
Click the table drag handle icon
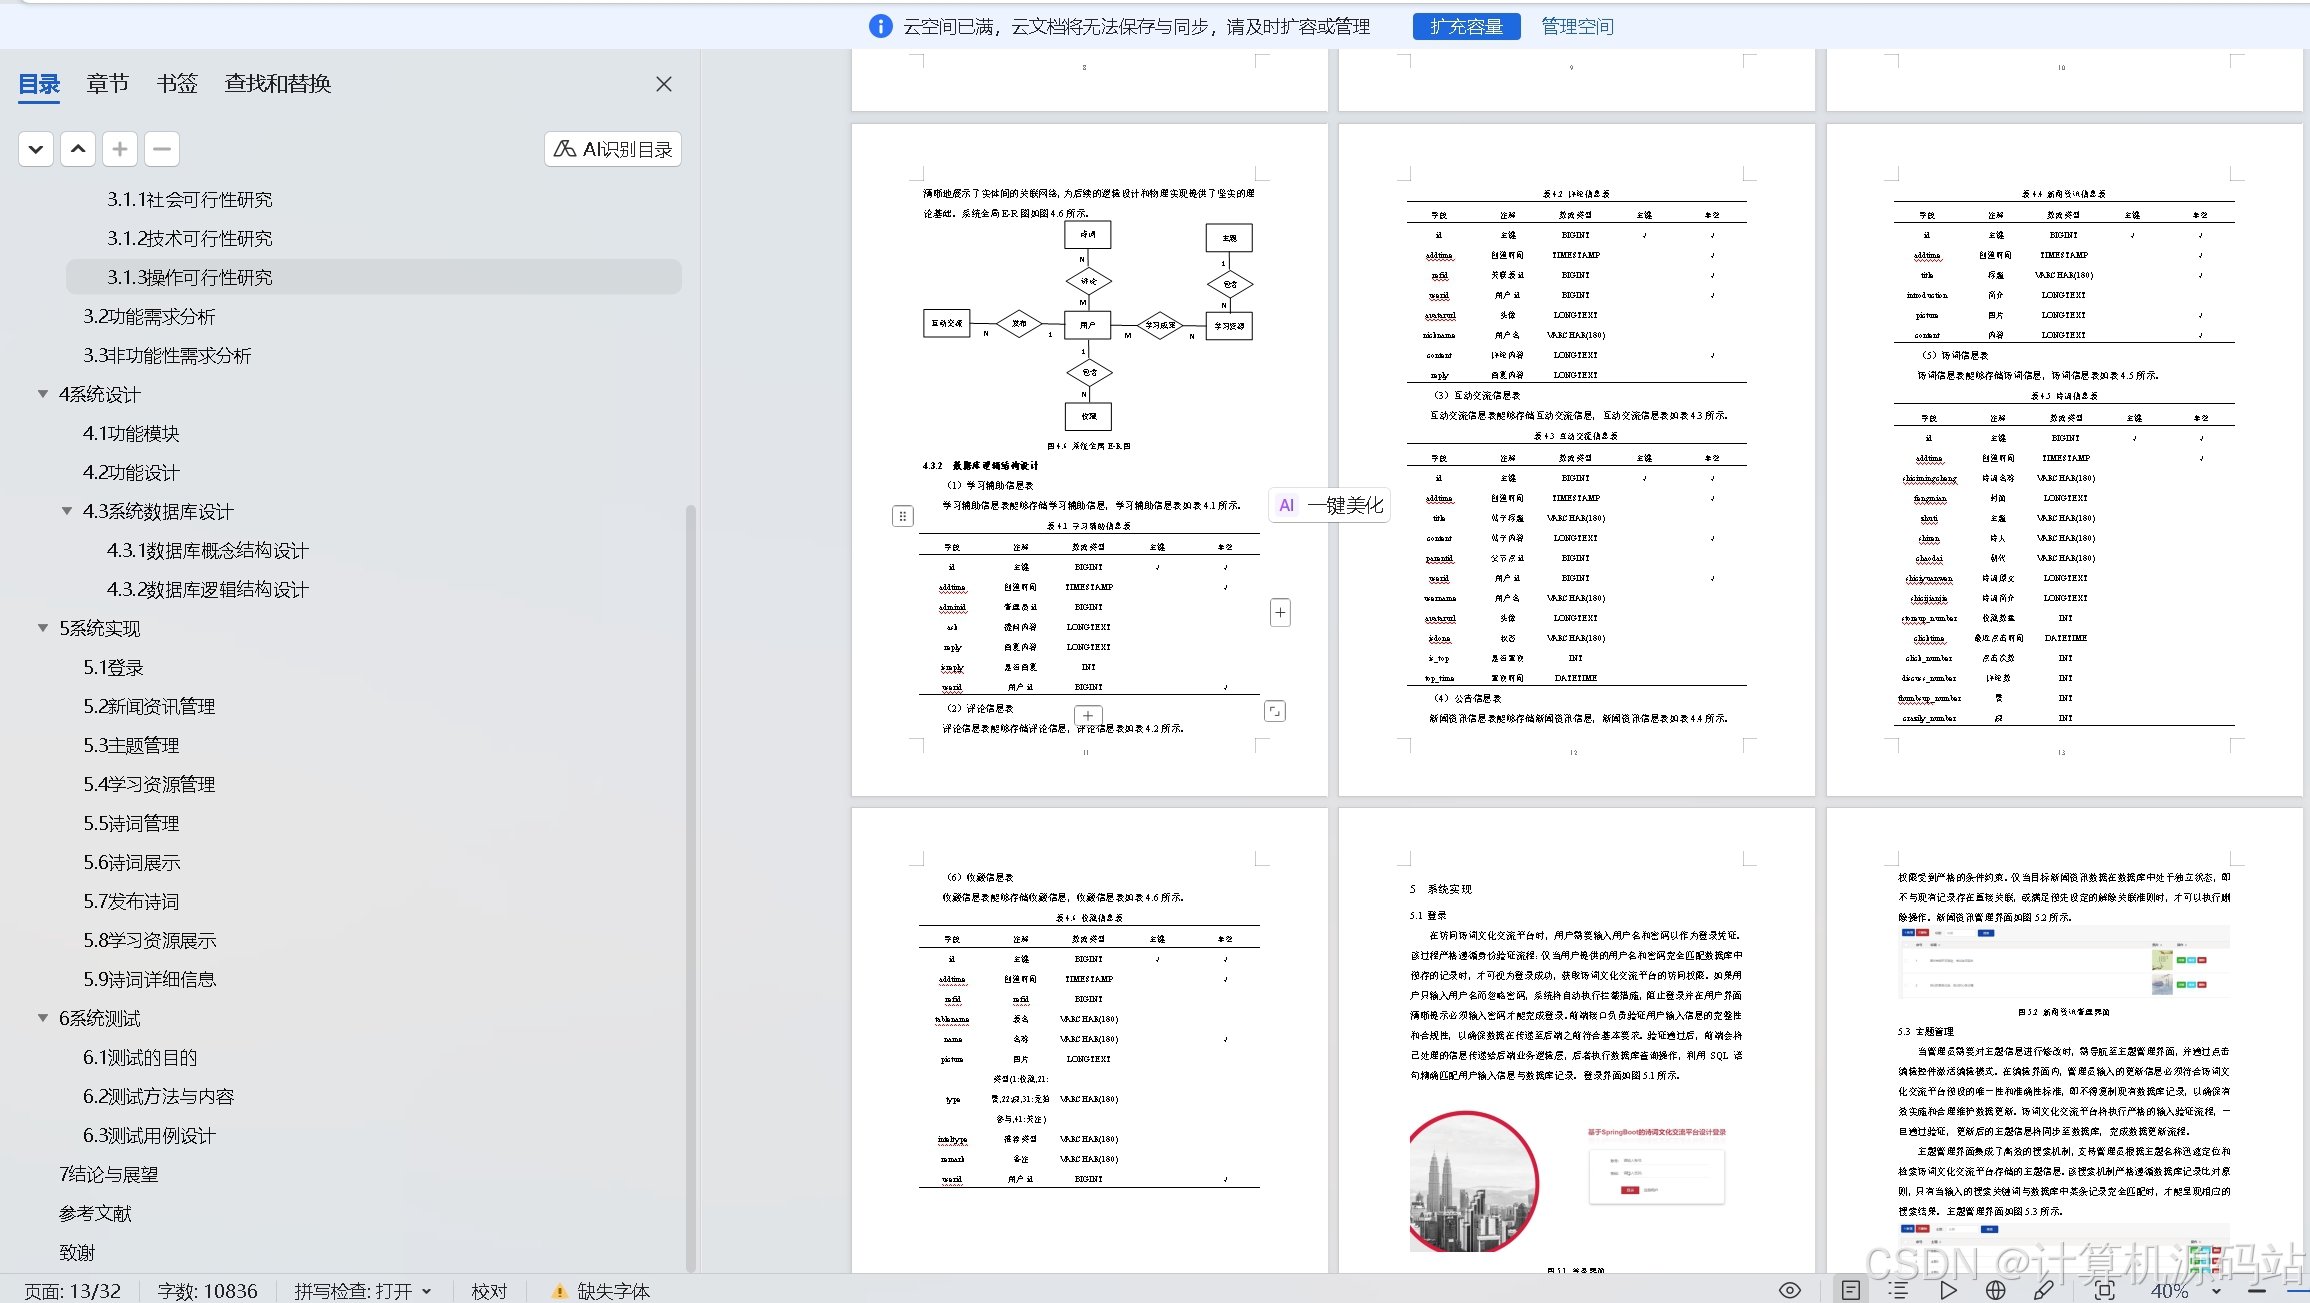tap(902, 516)
